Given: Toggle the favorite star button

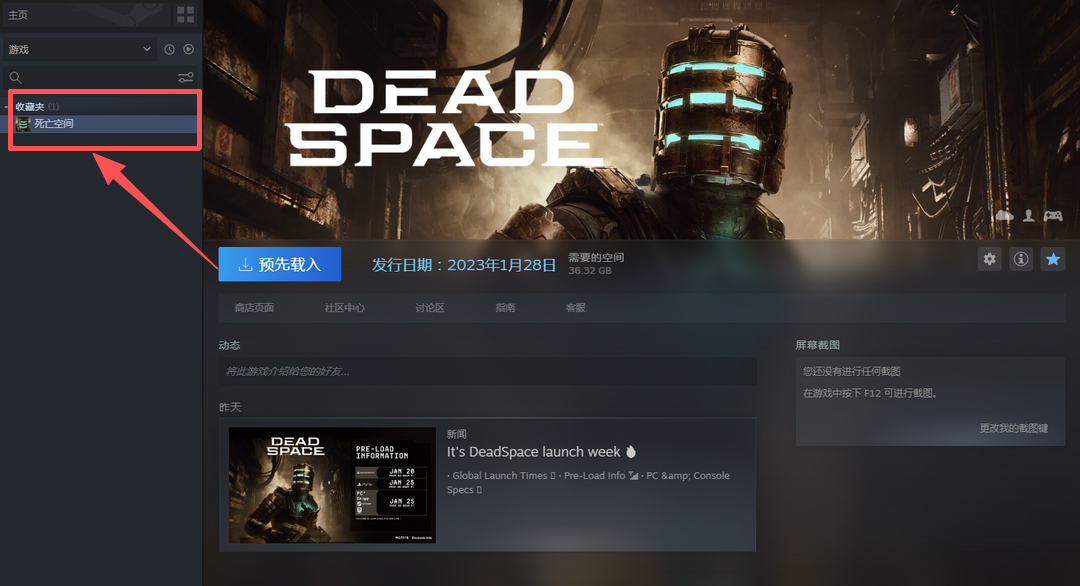Looking at the screenshot, I should [x=1053, y=259].
